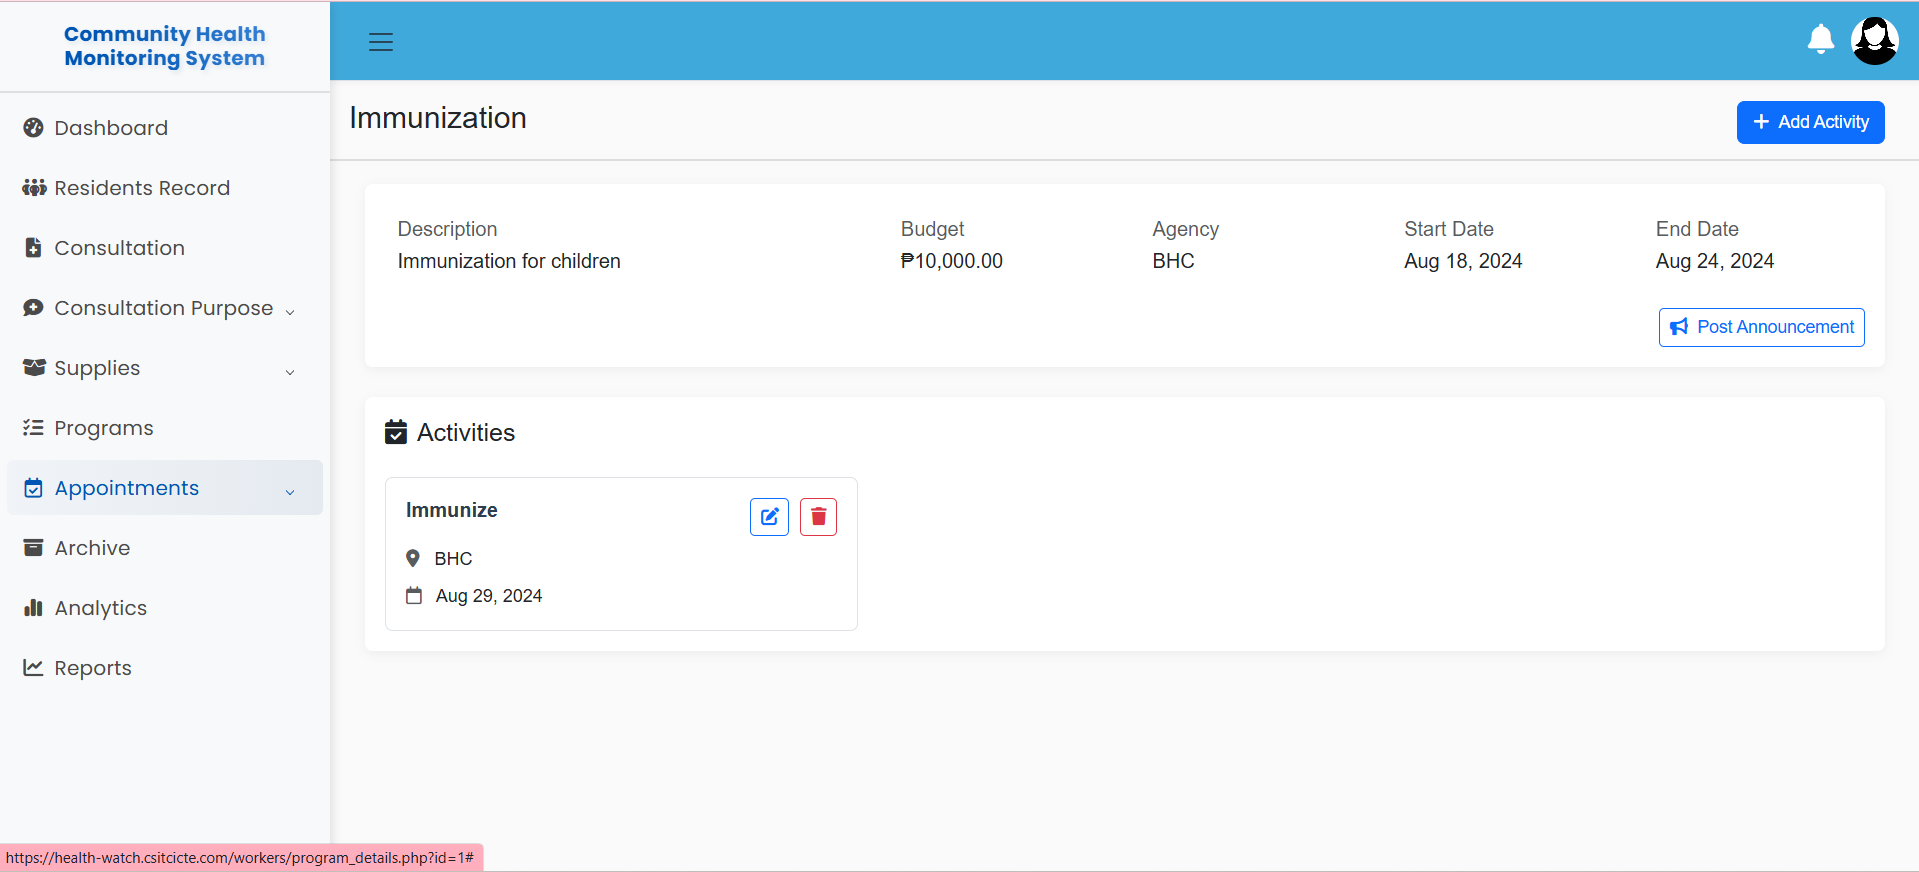Click the description 'Immunization for children'
Viewport: 1919px width, 872px height.
509,261
